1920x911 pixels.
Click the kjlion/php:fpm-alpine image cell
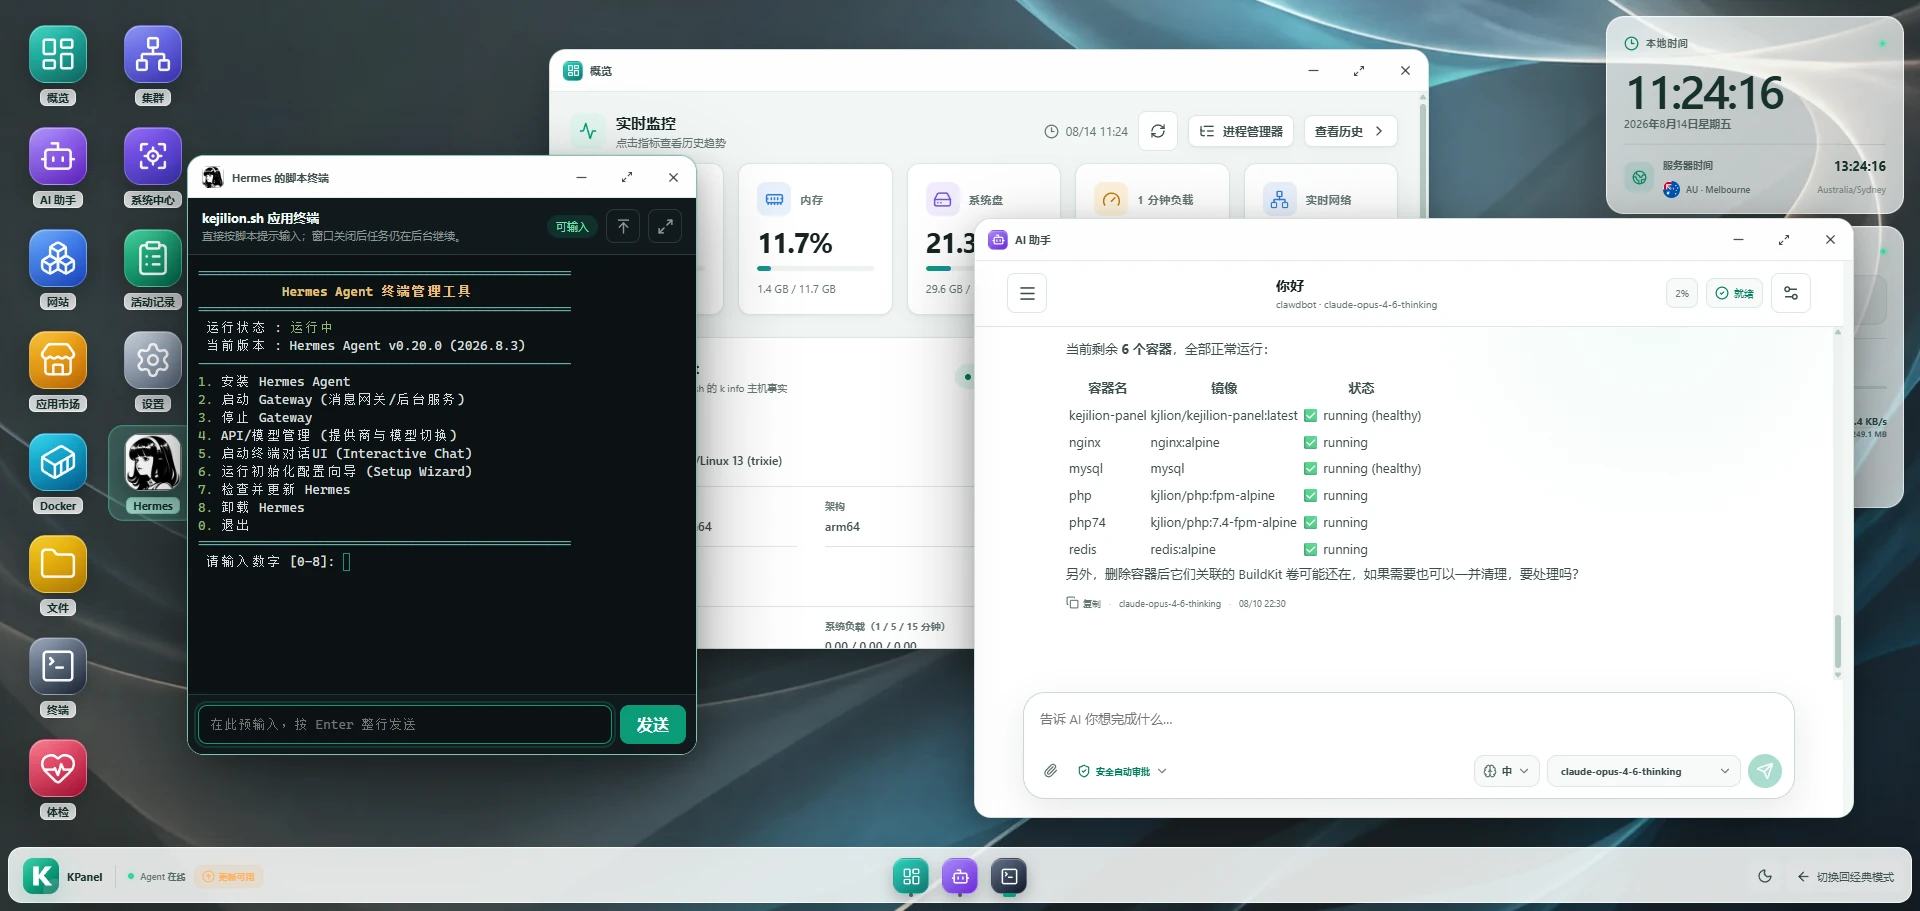[x=1213, y=496]
